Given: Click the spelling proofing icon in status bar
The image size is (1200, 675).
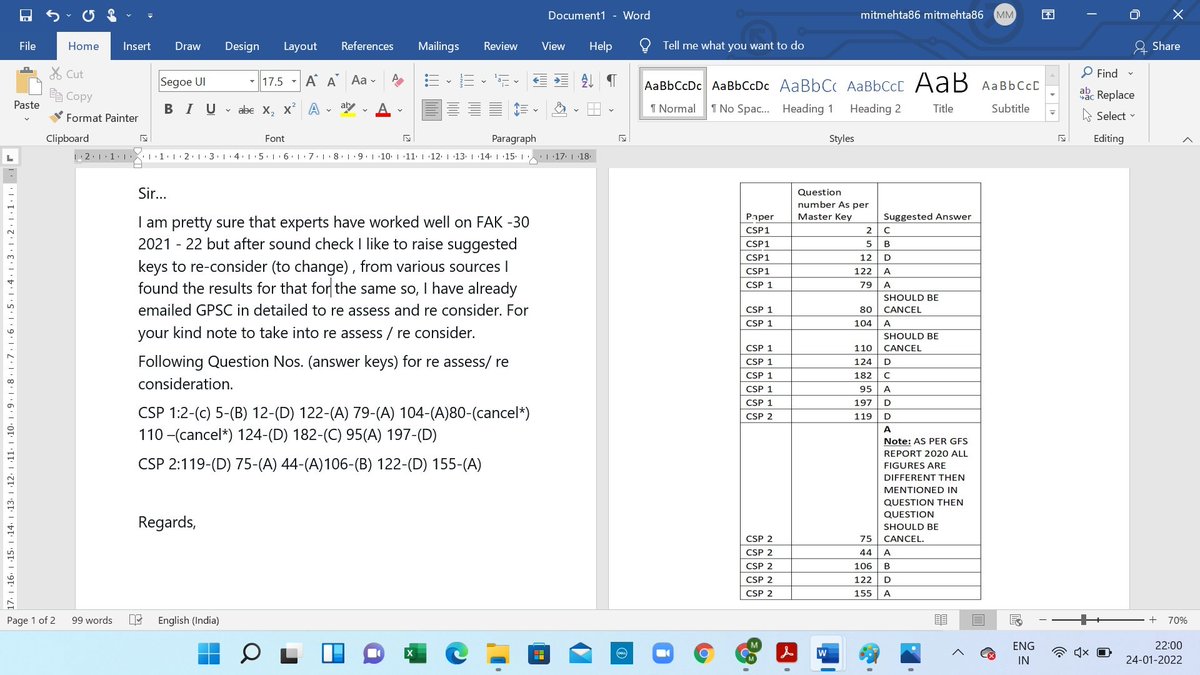Looking at the screenshot, I should (x=135, y=620).
